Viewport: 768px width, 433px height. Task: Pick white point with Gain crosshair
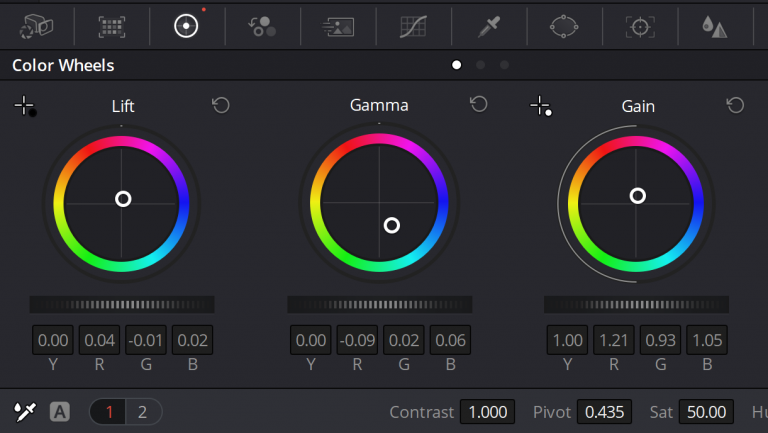pyautogui.click(x=541, y=106)
